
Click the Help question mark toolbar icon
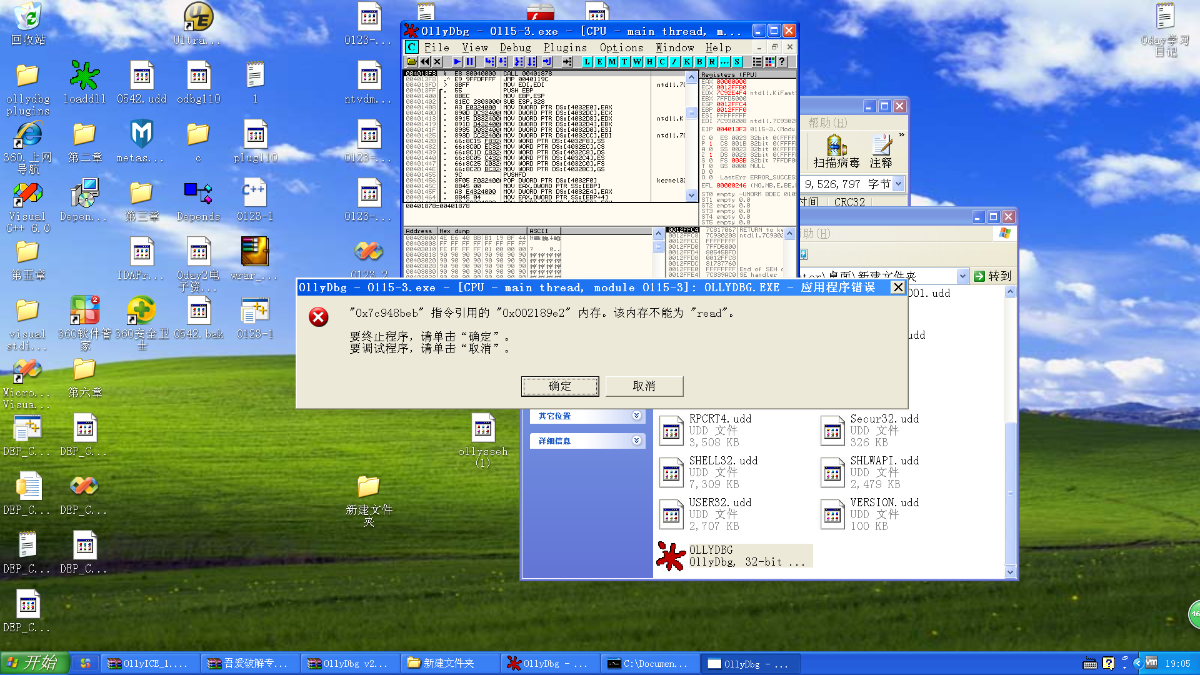782,62
